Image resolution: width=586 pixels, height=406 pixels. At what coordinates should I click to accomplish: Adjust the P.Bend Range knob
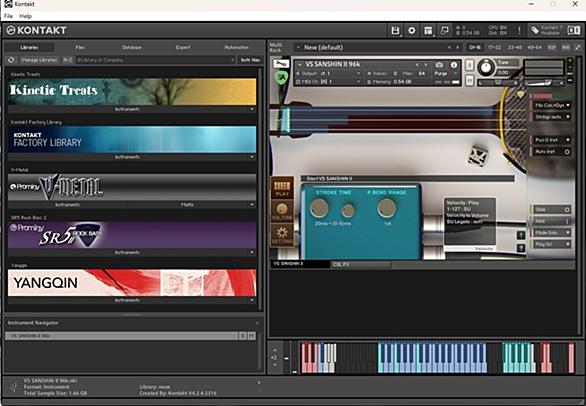tap(387, 208)
